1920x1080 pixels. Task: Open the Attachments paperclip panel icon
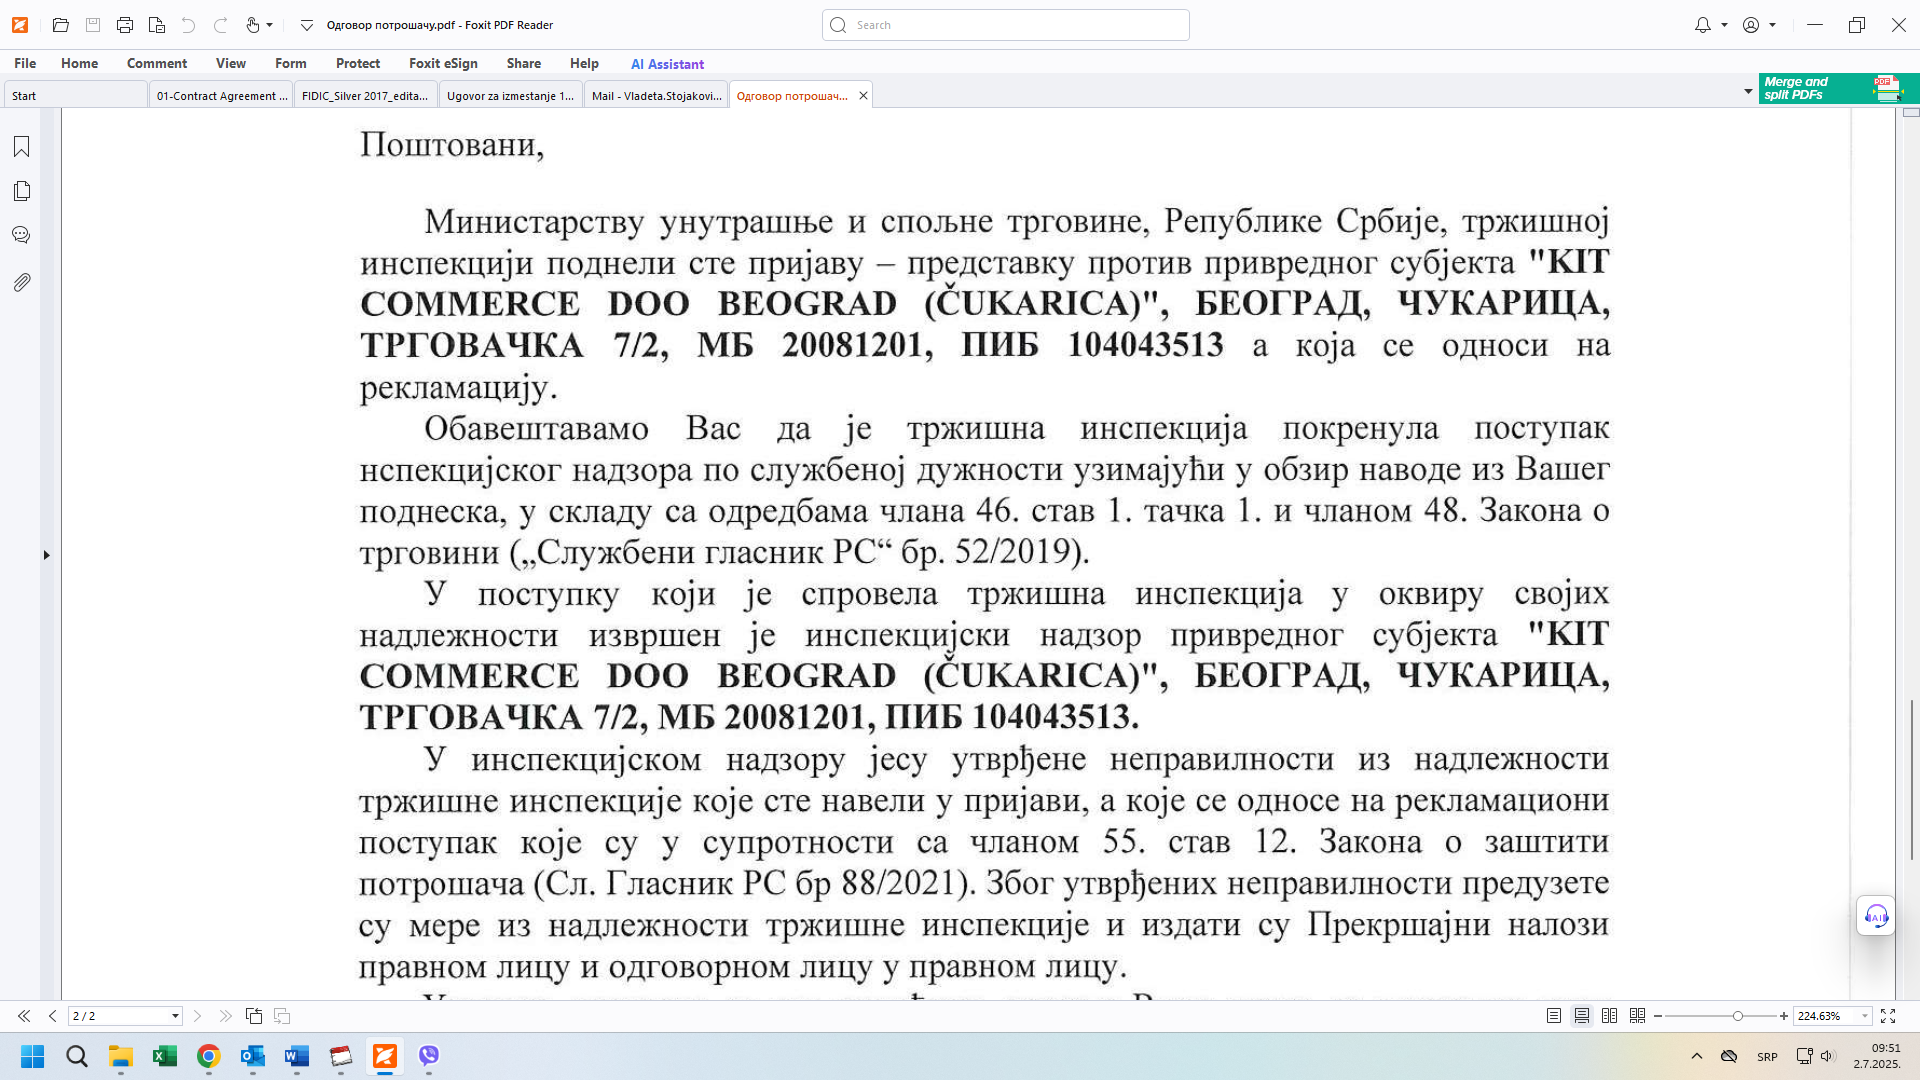click(21, 282)
